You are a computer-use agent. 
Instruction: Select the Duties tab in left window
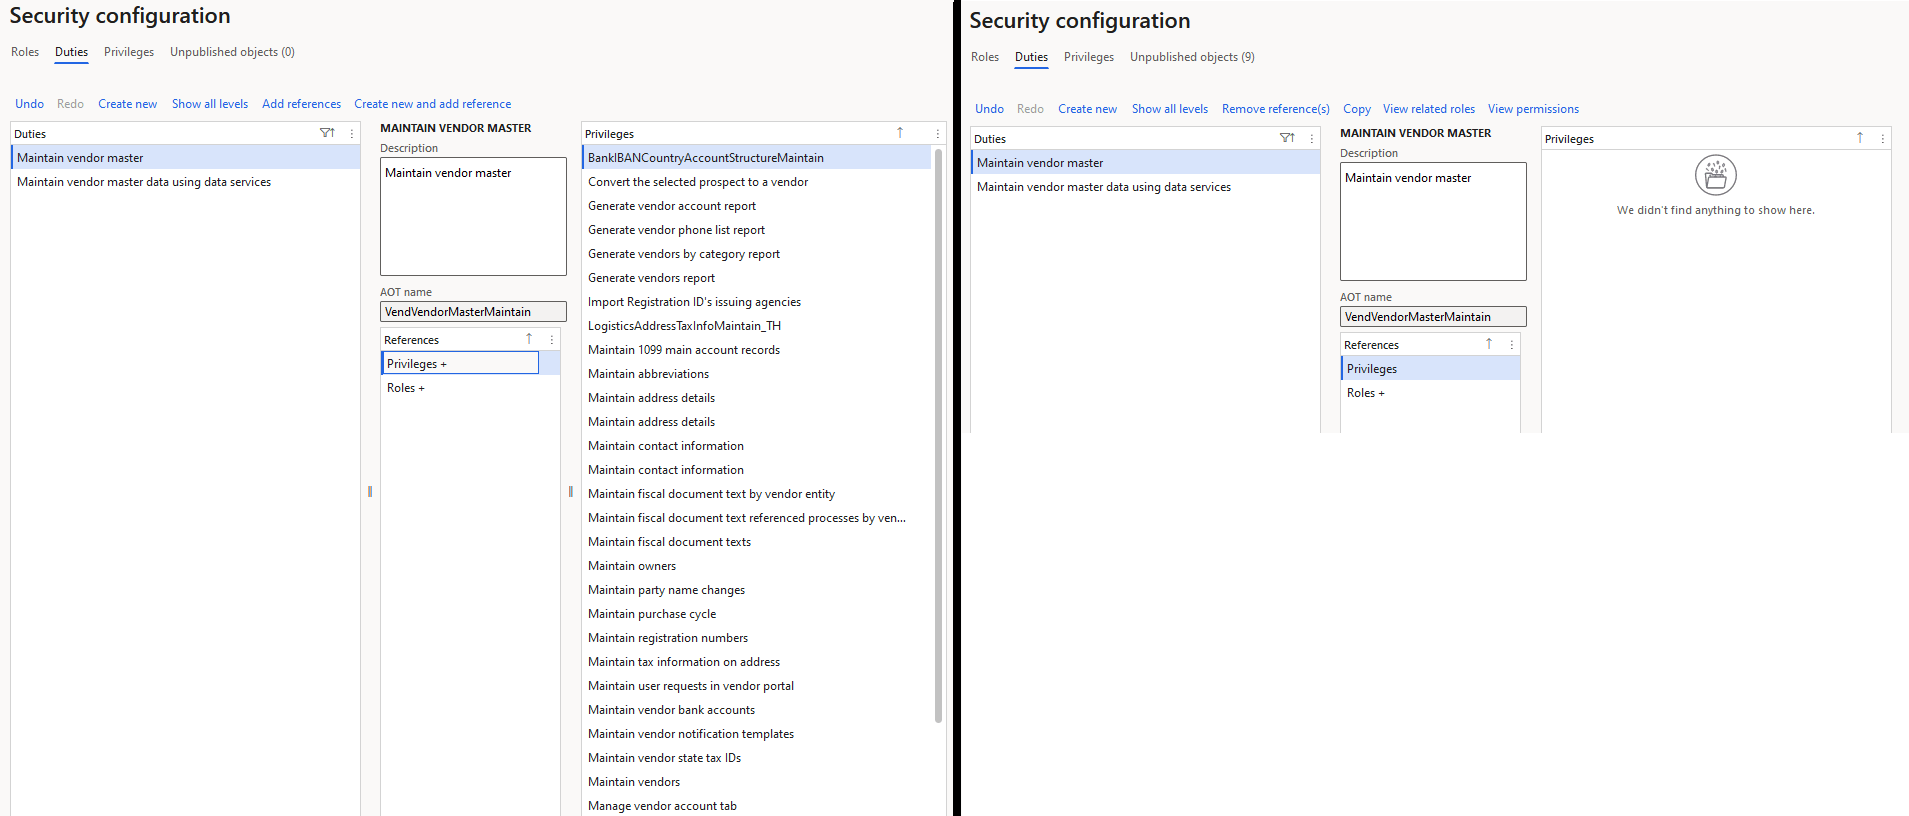tap(71, 52)
